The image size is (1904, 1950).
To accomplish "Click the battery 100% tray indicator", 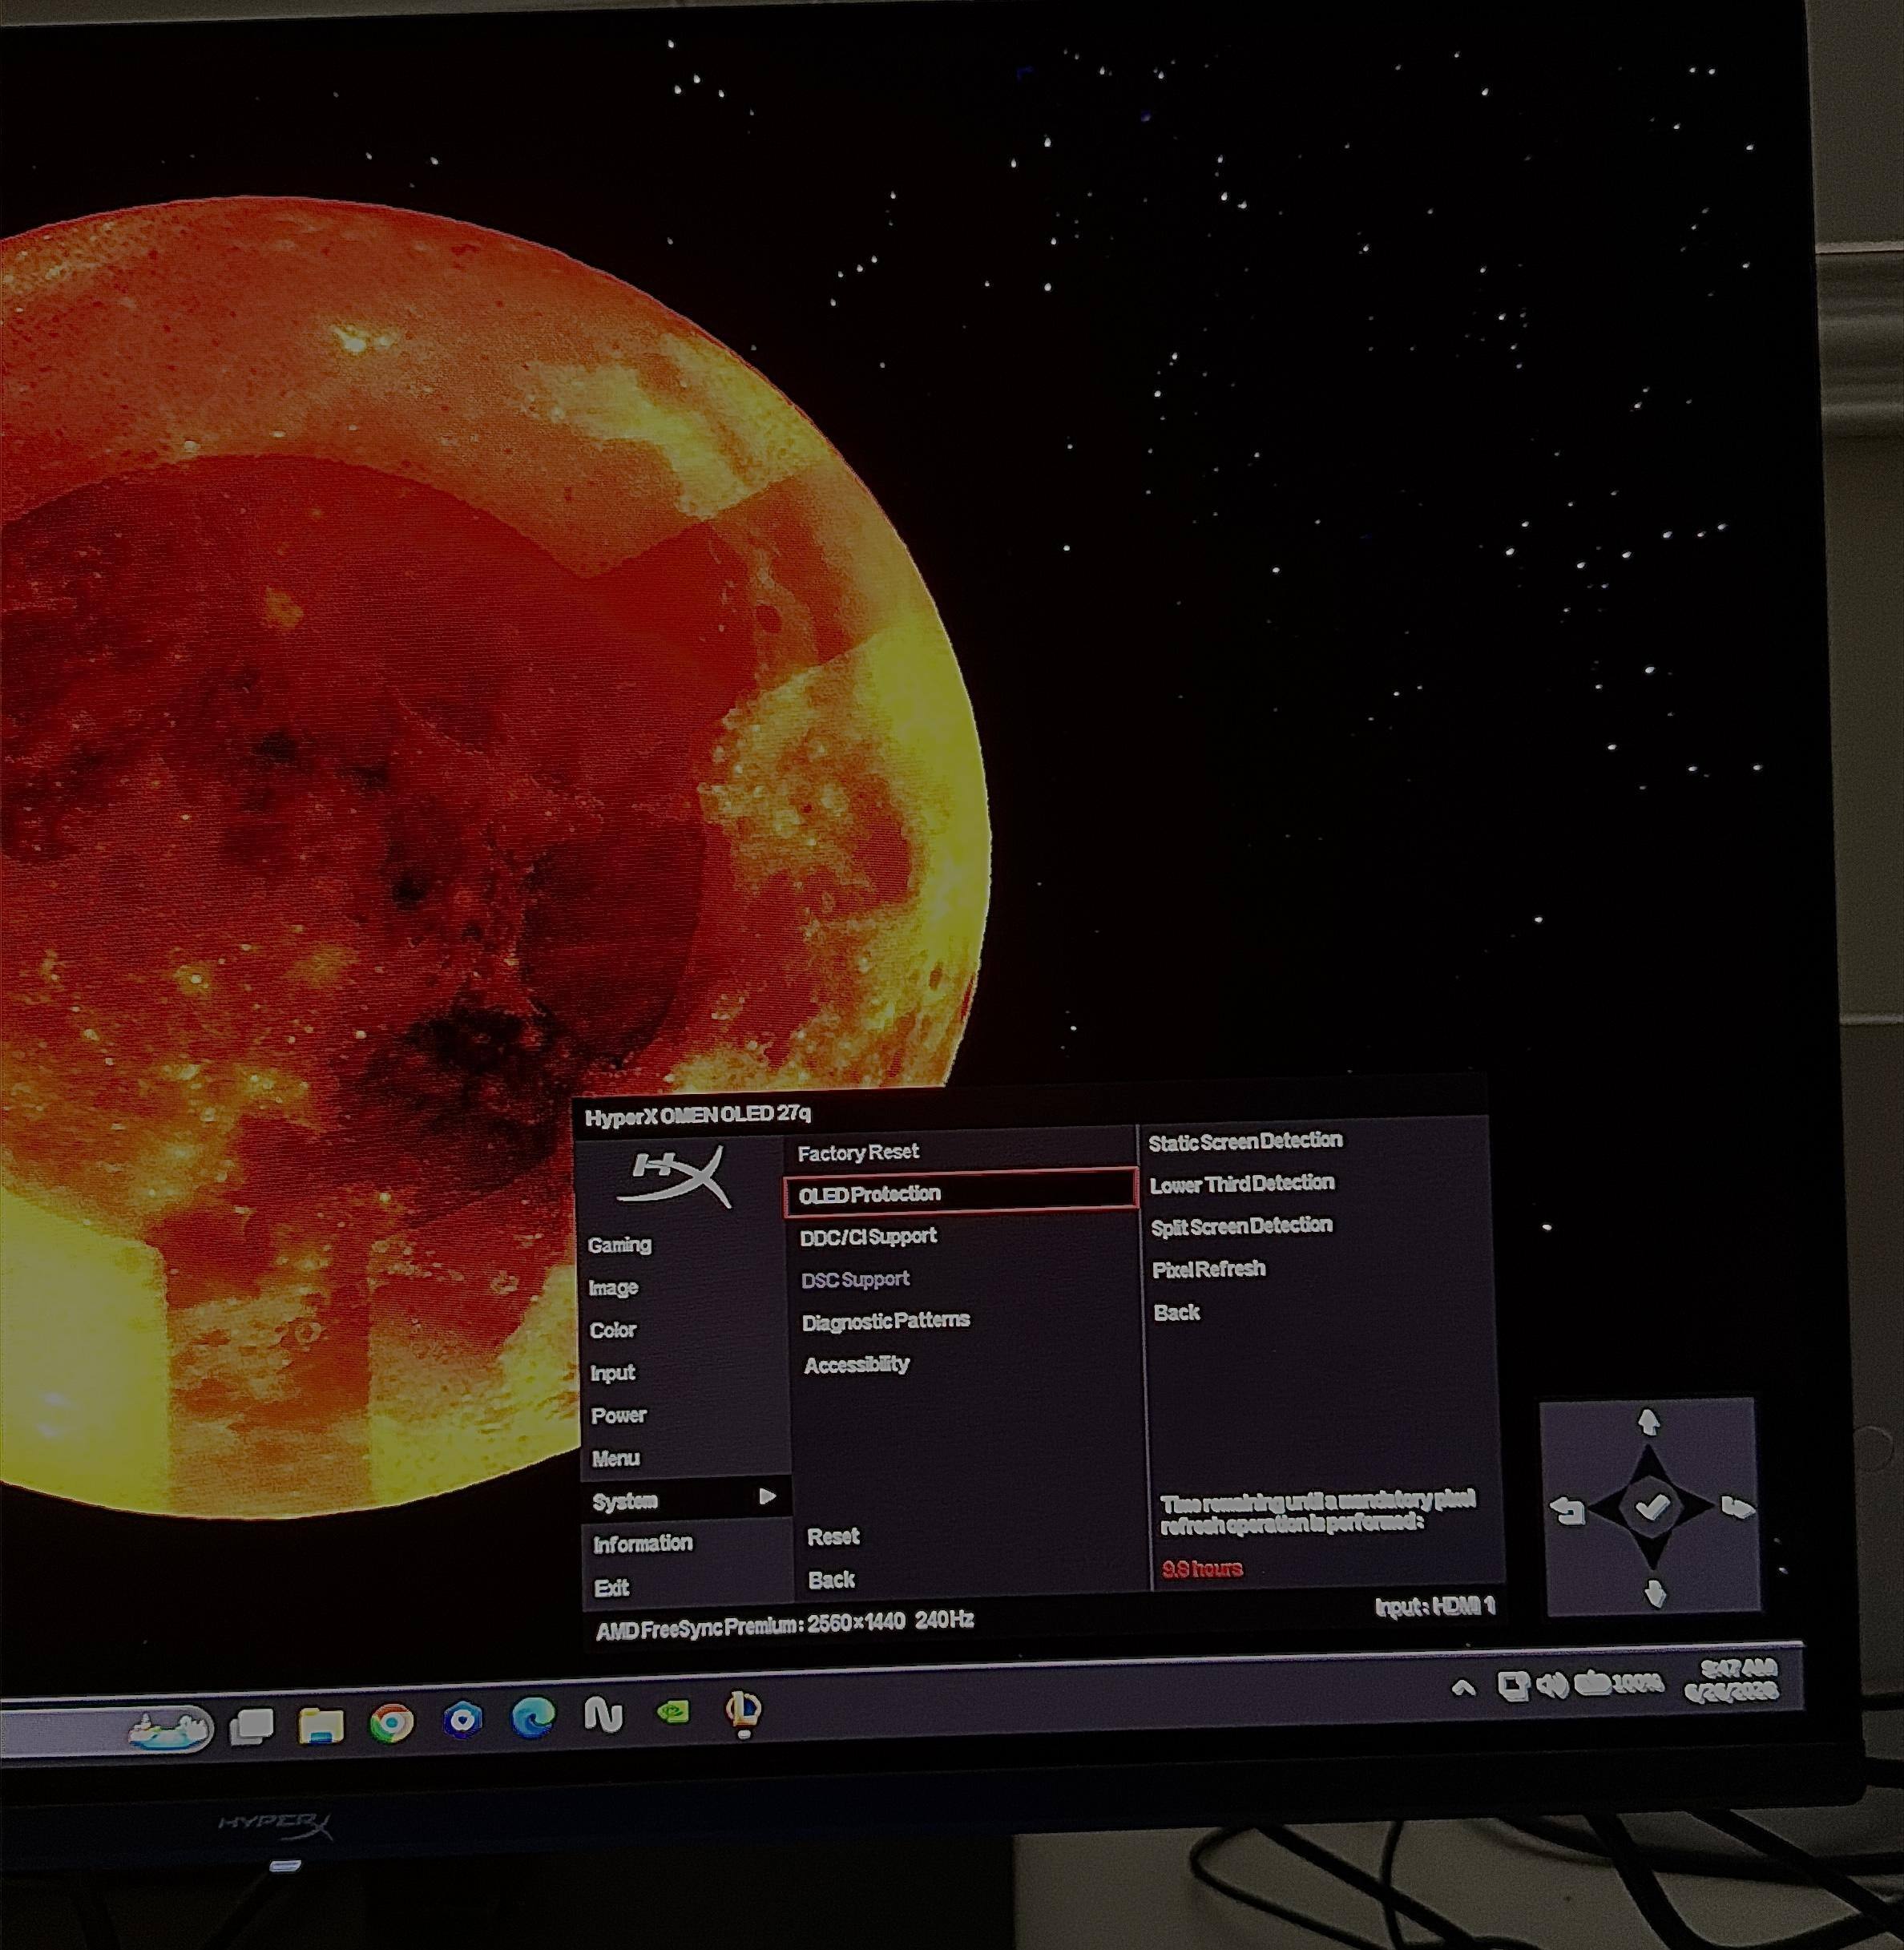I will tap(1618, 1683).
